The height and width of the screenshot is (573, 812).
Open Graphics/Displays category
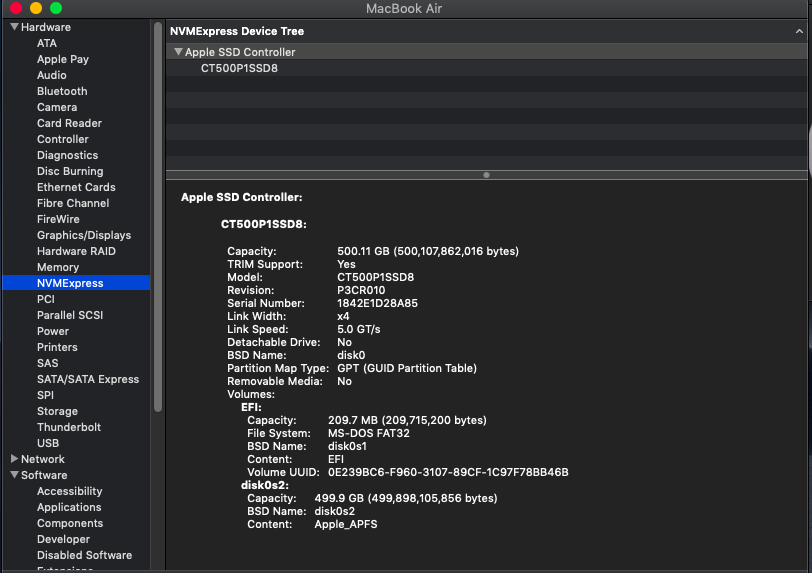pyautogui.click(x=84, y=236)
